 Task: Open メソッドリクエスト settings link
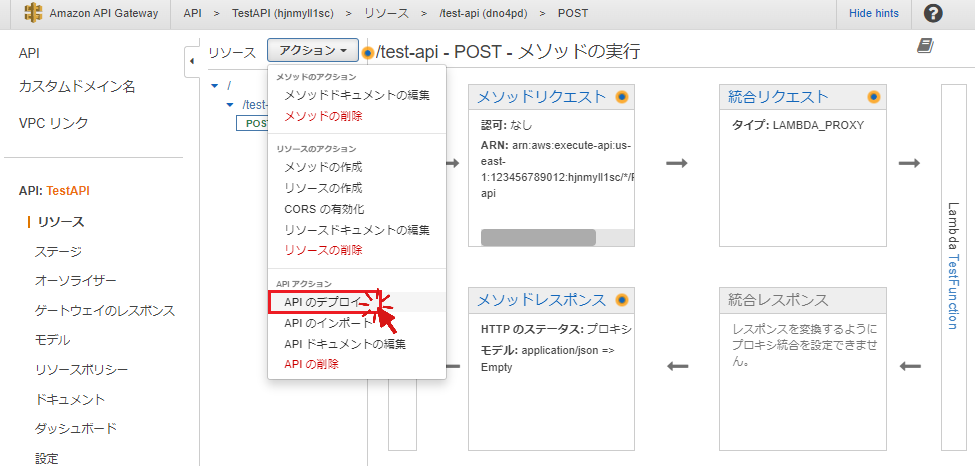click(x=541, y=97)
